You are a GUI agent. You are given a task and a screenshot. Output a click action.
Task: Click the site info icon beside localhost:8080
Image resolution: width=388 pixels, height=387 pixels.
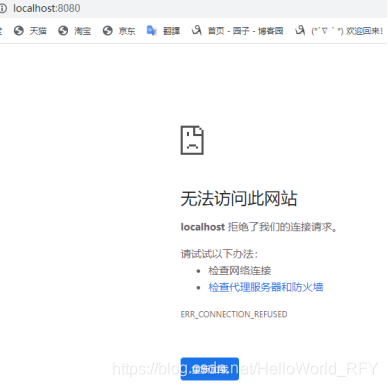coord(3,8)
